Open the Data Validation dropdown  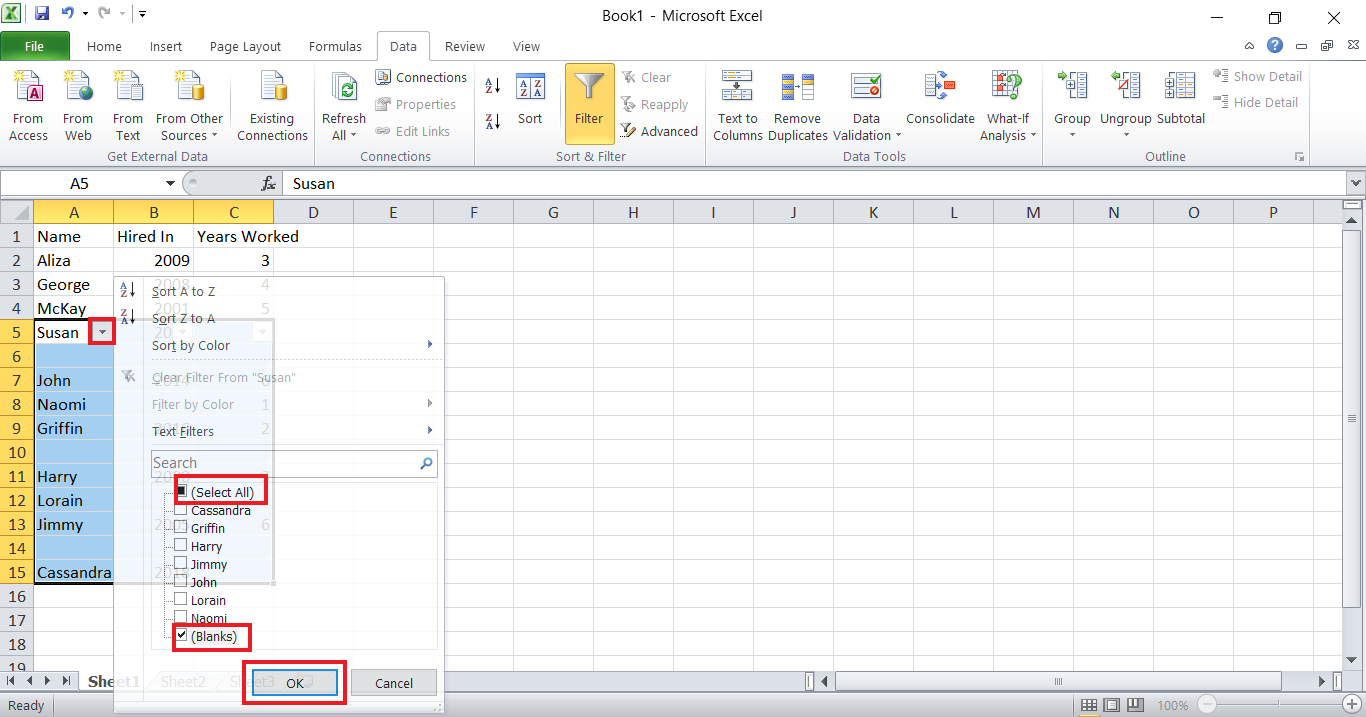tap(865, 103)
